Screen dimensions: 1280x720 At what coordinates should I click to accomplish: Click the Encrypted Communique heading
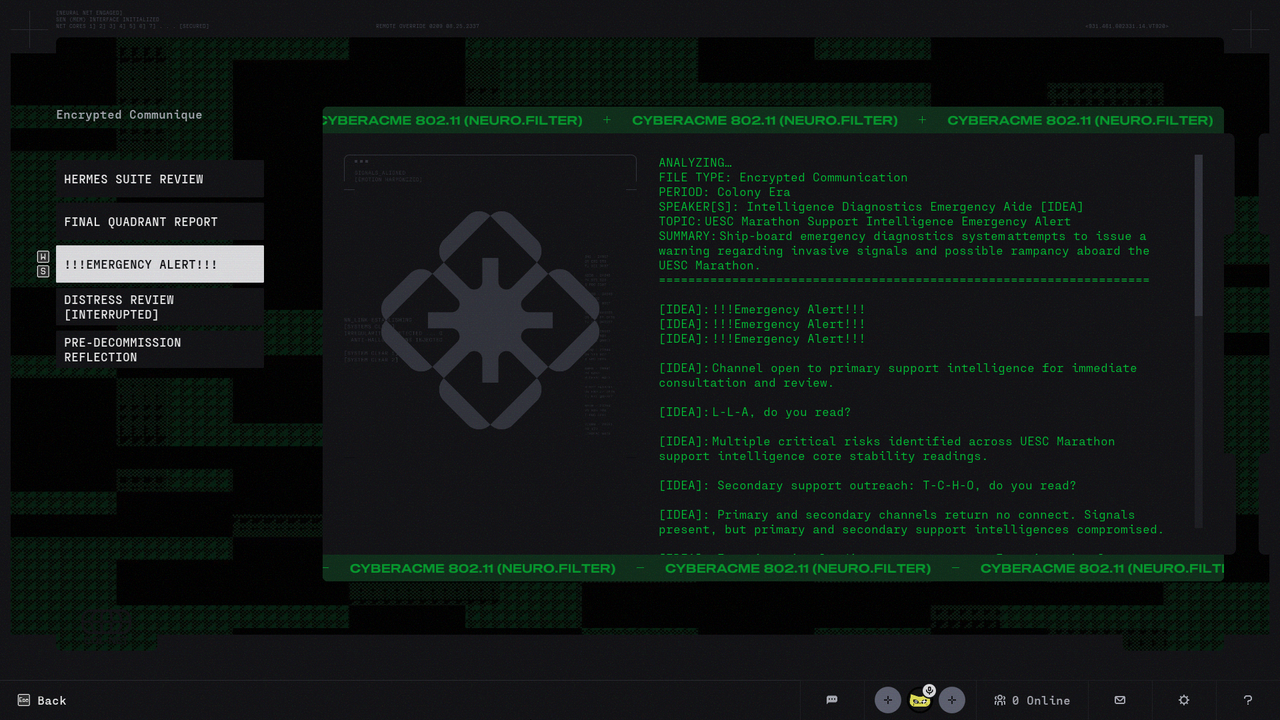(x=129, y=115)
